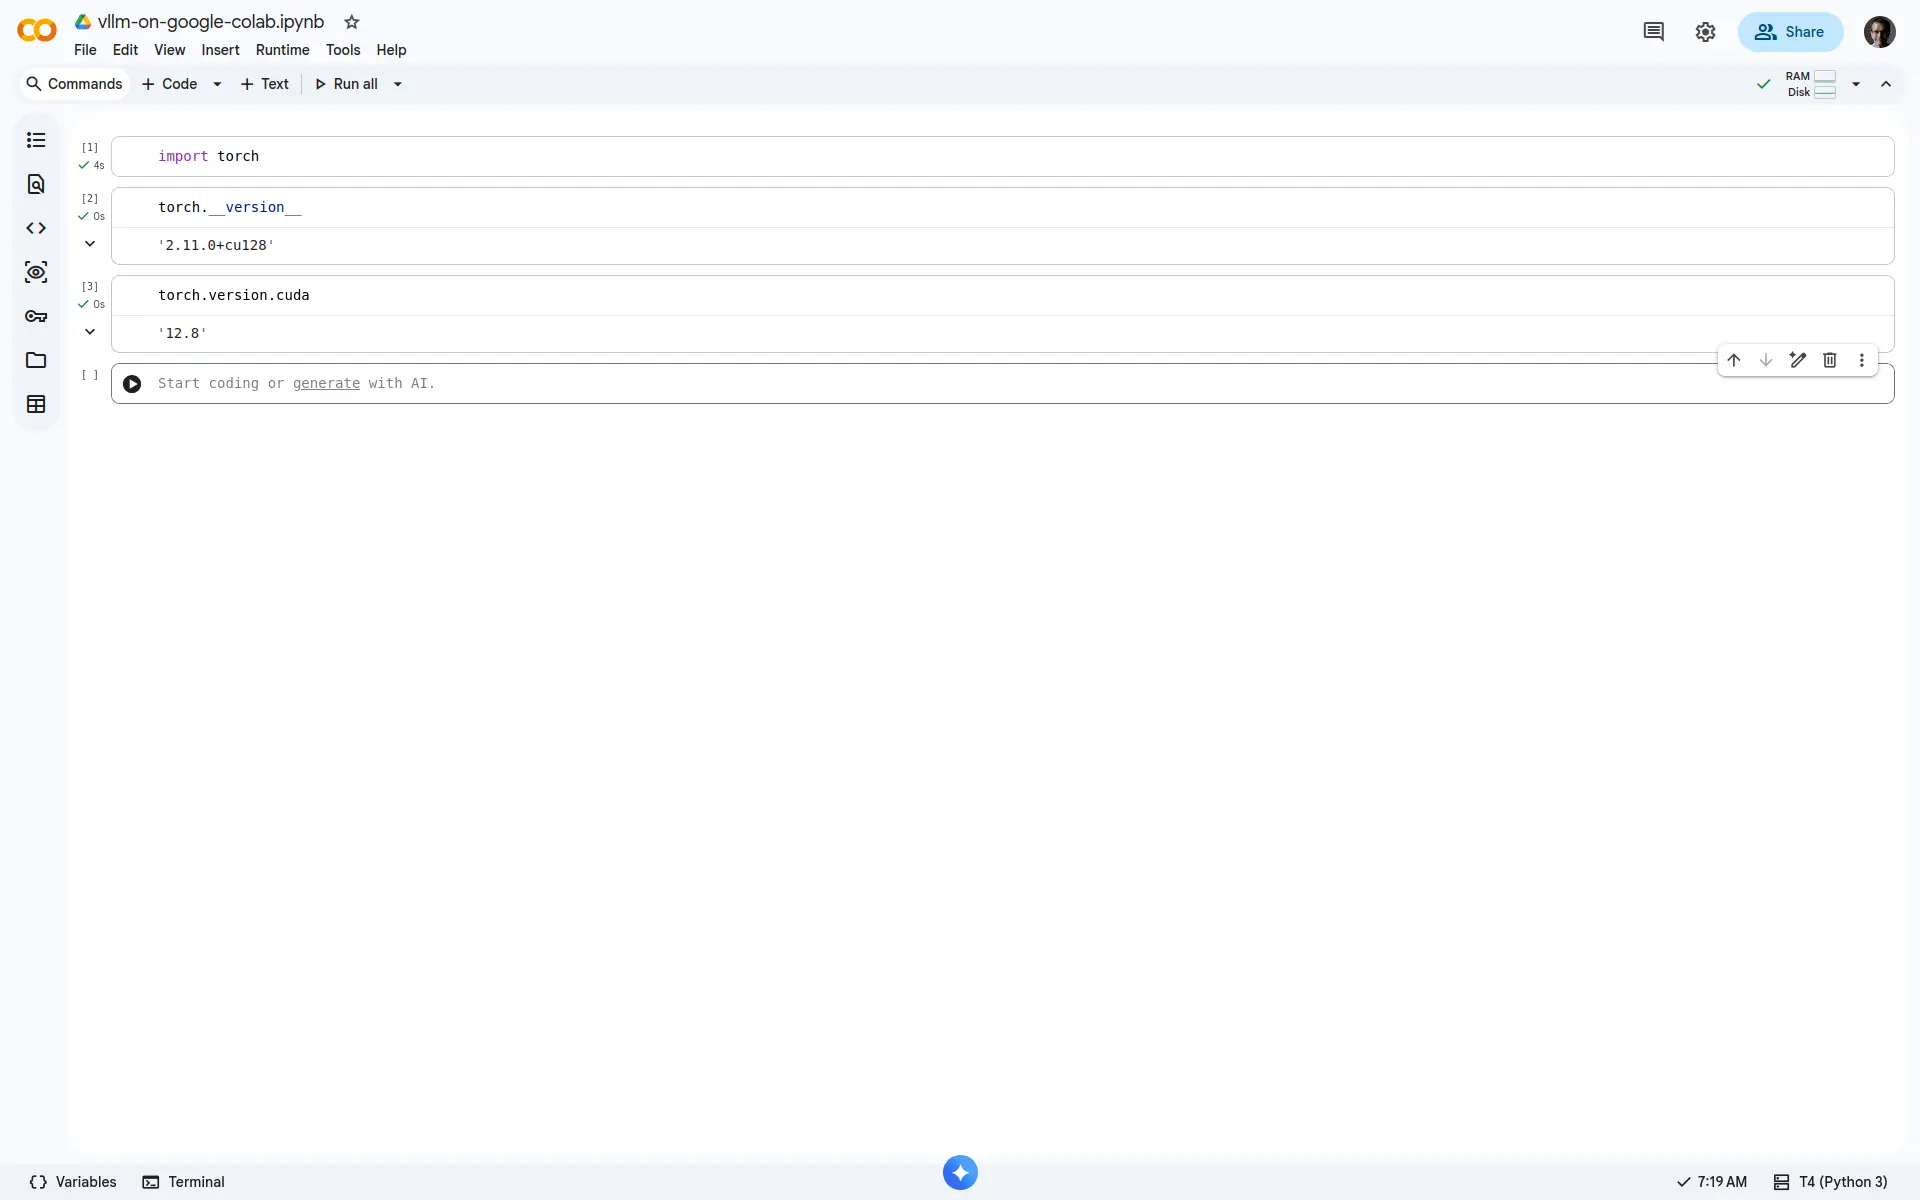
Task: Click into the empty code cell editor
Action: (1002, 384)
